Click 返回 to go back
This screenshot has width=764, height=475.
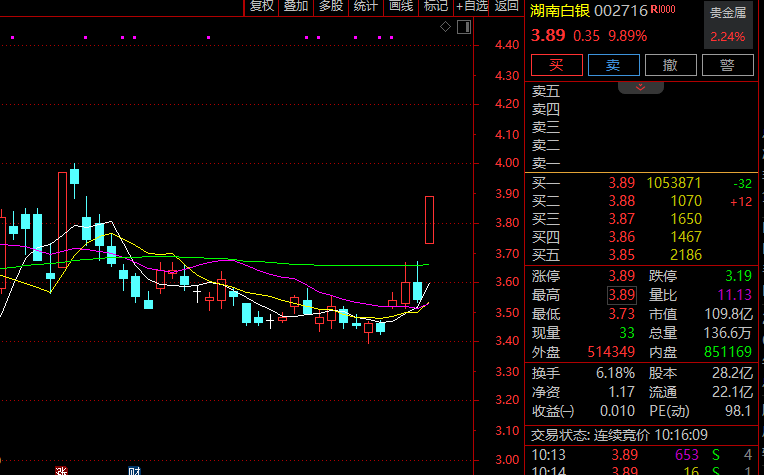coord(506,6)
